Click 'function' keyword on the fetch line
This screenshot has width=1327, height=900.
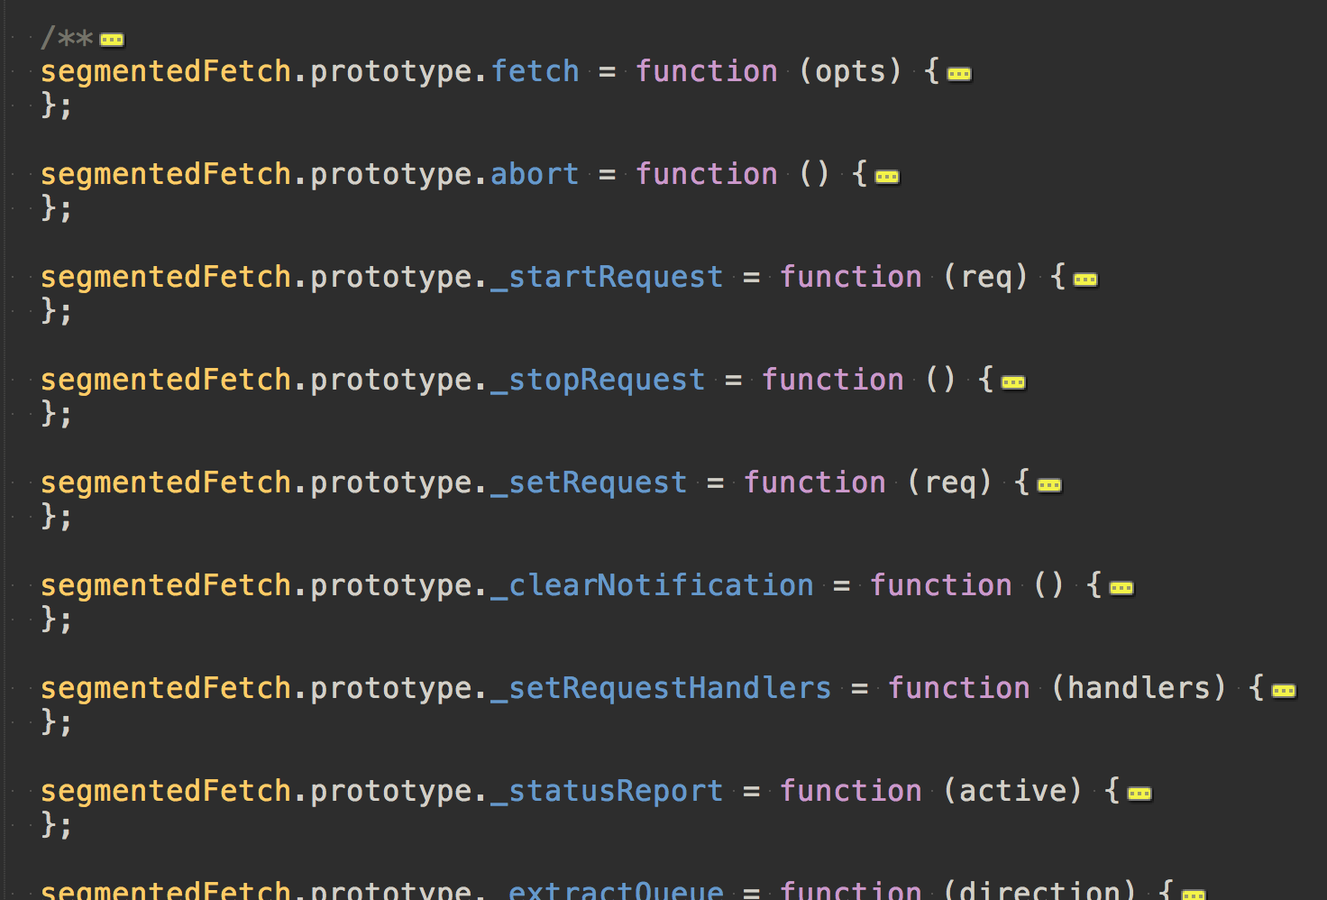706,71
